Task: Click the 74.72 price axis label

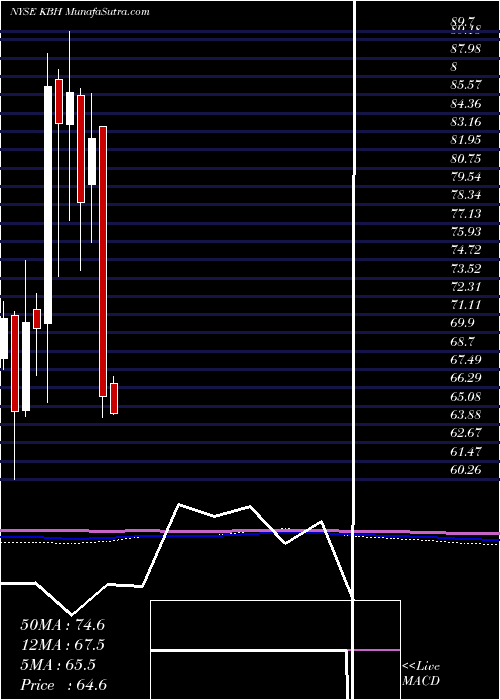Action: 466,250
